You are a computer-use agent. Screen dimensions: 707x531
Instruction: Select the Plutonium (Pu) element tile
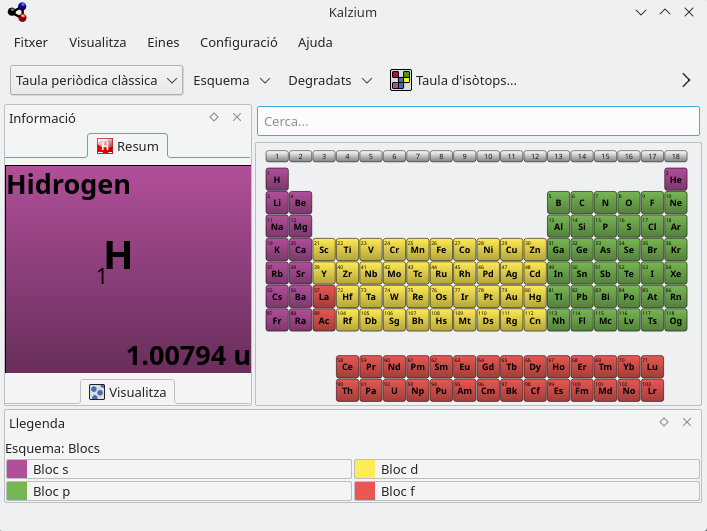click(x=441, y=390)
